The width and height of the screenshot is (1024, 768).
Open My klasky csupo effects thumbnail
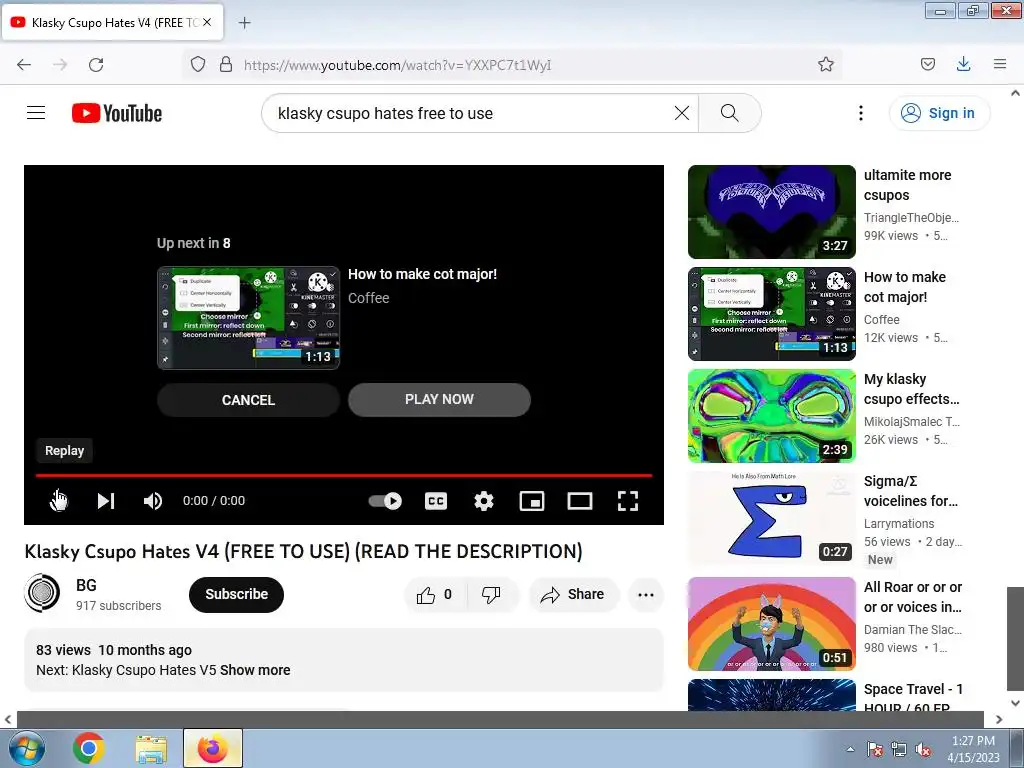point(771,416)
